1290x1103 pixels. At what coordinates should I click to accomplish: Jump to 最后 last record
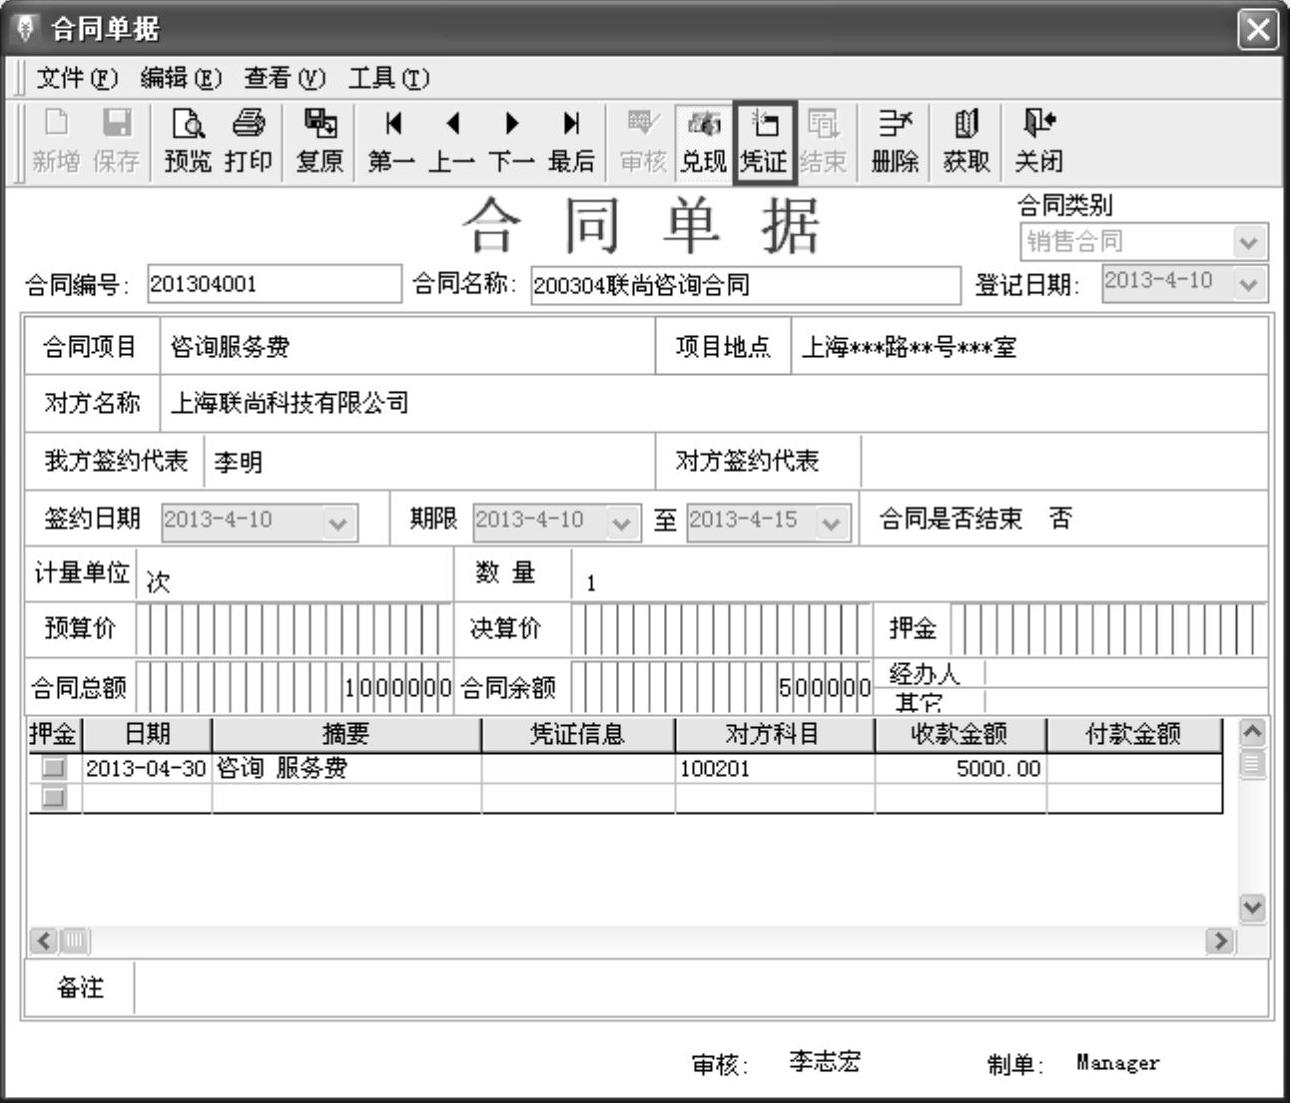tap(572, 141)
